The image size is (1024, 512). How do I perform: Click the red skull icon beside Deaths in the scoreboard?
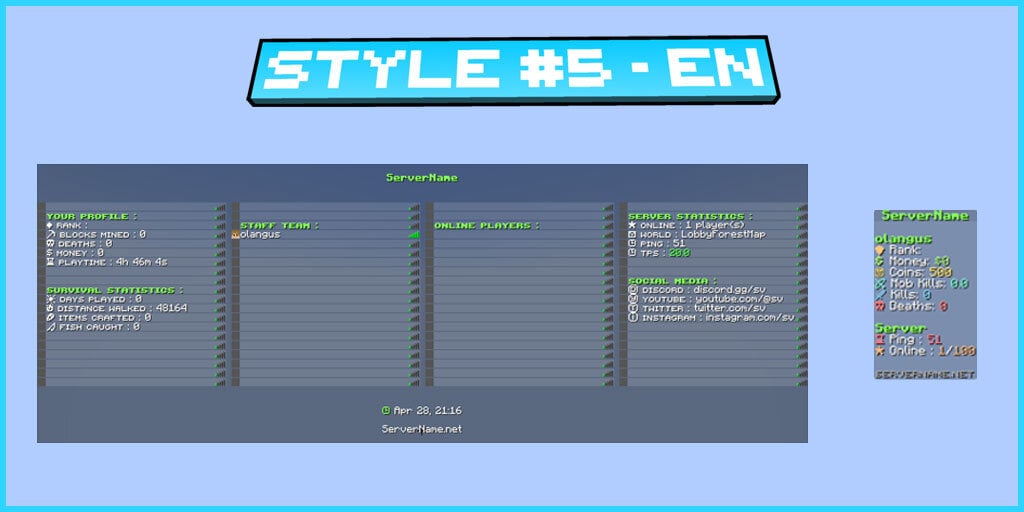tap(880, 306)
